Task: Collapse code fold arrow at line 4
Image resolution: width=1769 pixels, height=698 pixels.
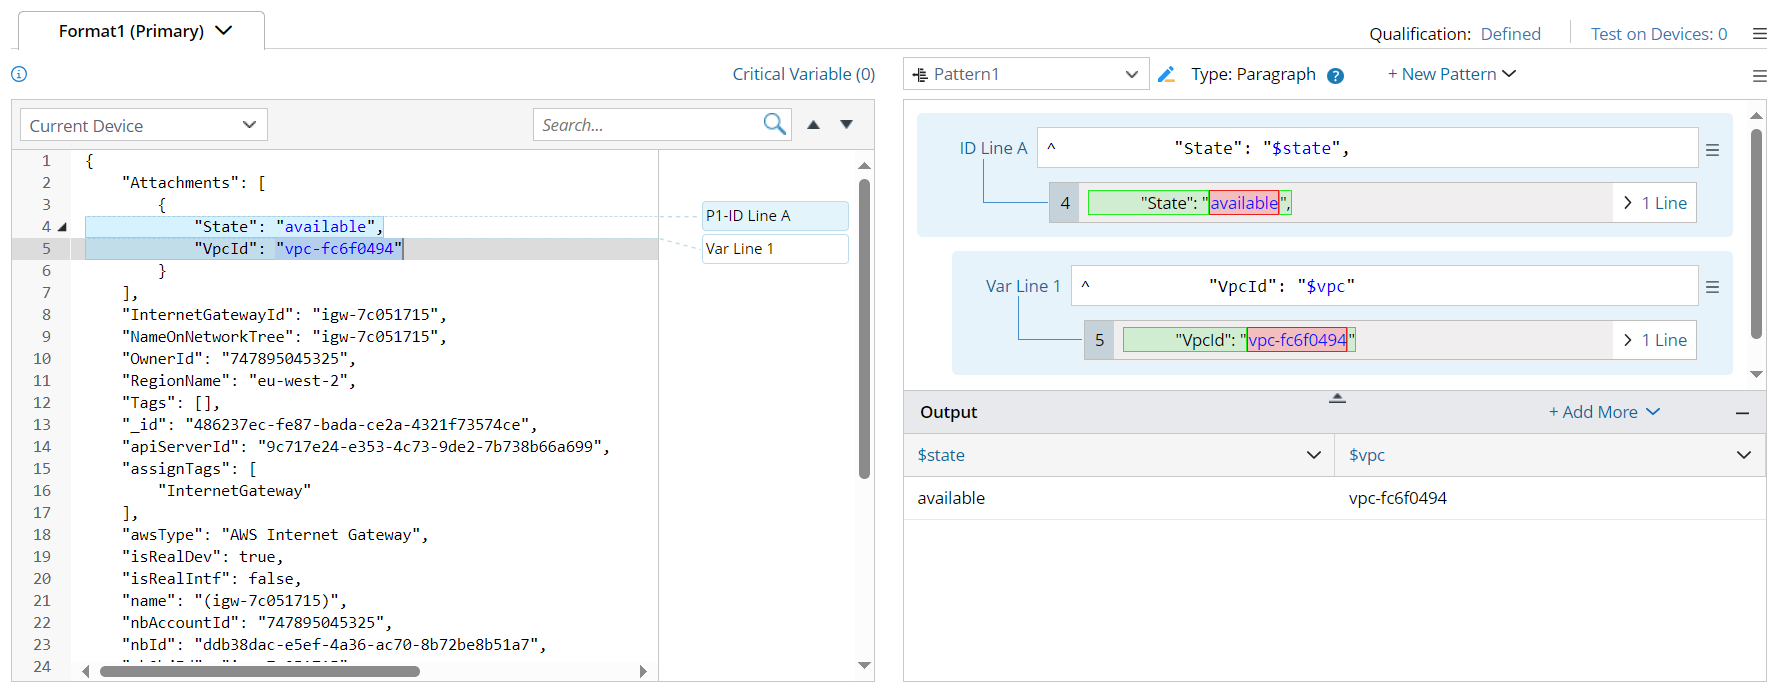Action: [63, 227]
